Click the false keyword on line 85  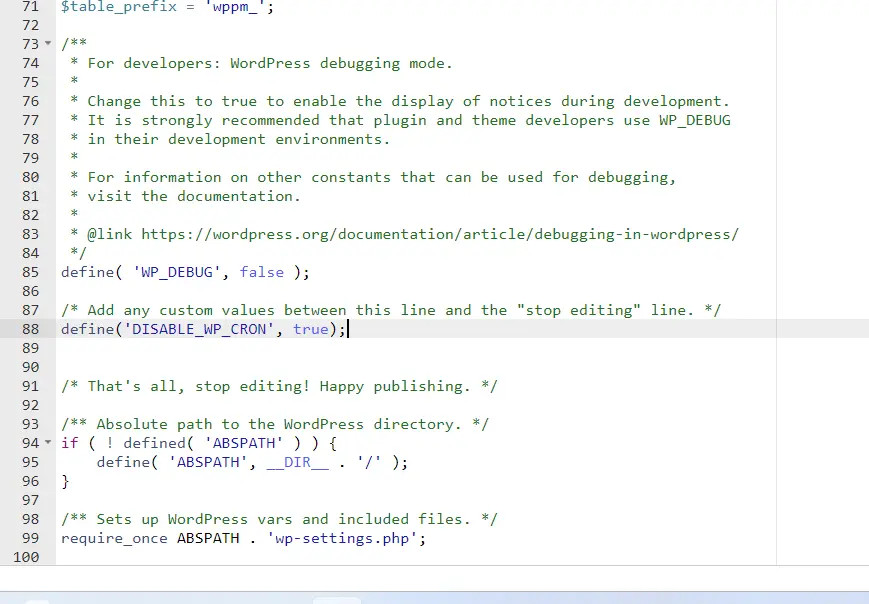point(262,272)
